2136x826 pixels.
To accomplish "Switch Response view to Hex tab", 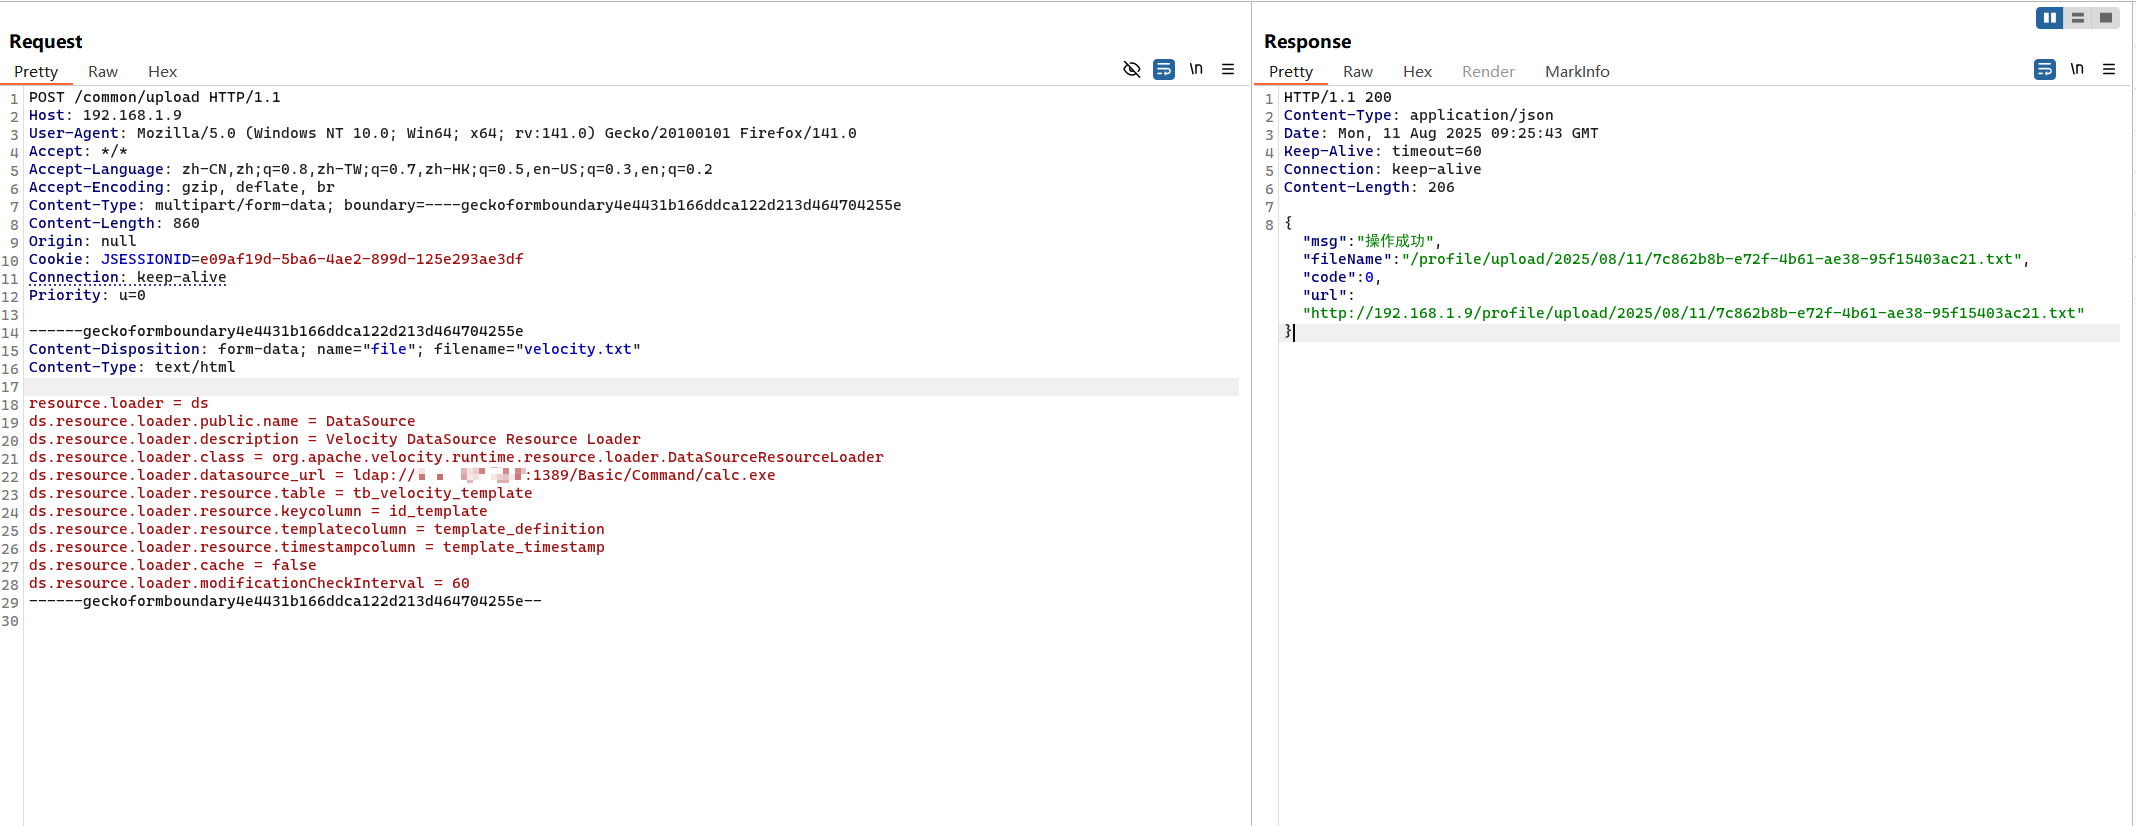I will [1417, 71].
